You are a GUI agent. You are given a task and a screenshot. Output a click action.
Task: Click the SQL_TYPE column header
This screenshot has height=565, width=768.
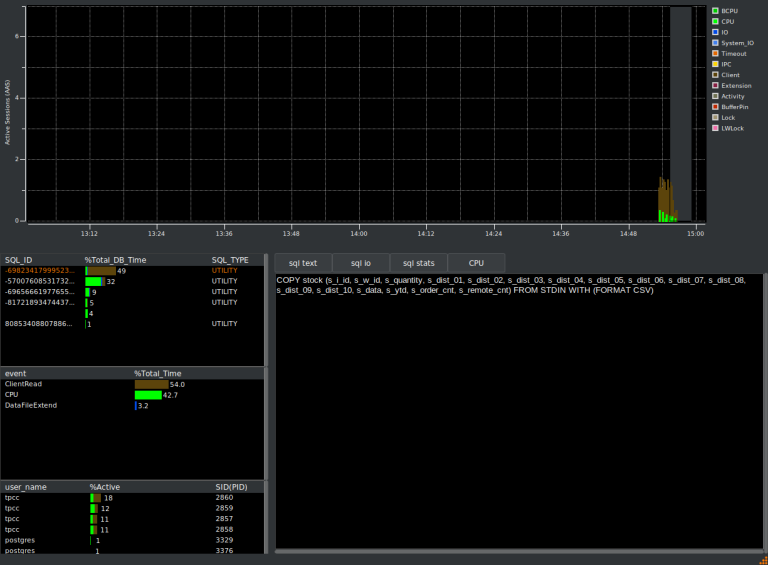click(229, 260)
